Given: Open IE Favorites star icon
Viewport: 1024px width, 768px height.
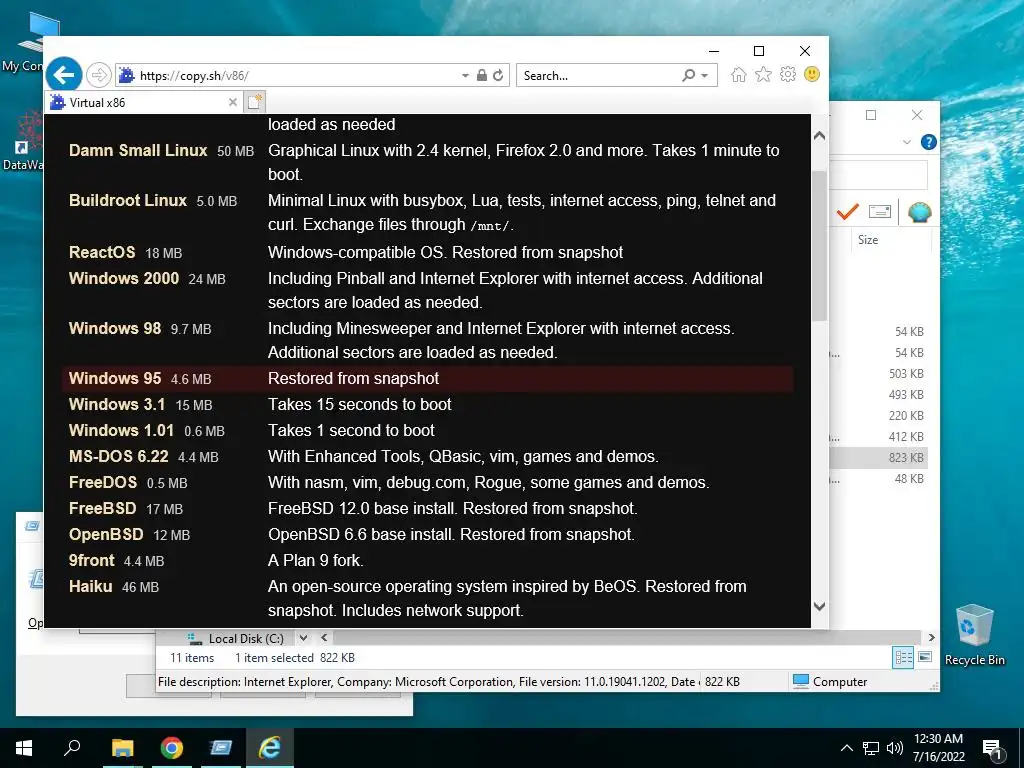Looking at the screenshot, I should click(763, 74).
